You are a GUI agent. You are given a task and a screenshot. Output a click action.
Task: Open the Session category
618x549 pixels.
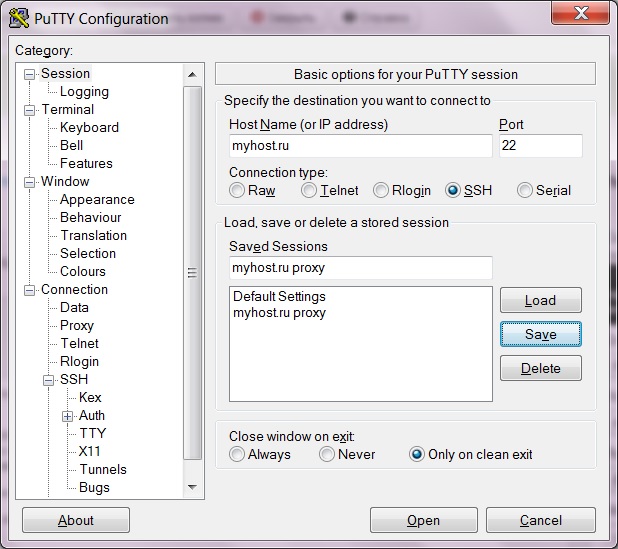(65, 73)
